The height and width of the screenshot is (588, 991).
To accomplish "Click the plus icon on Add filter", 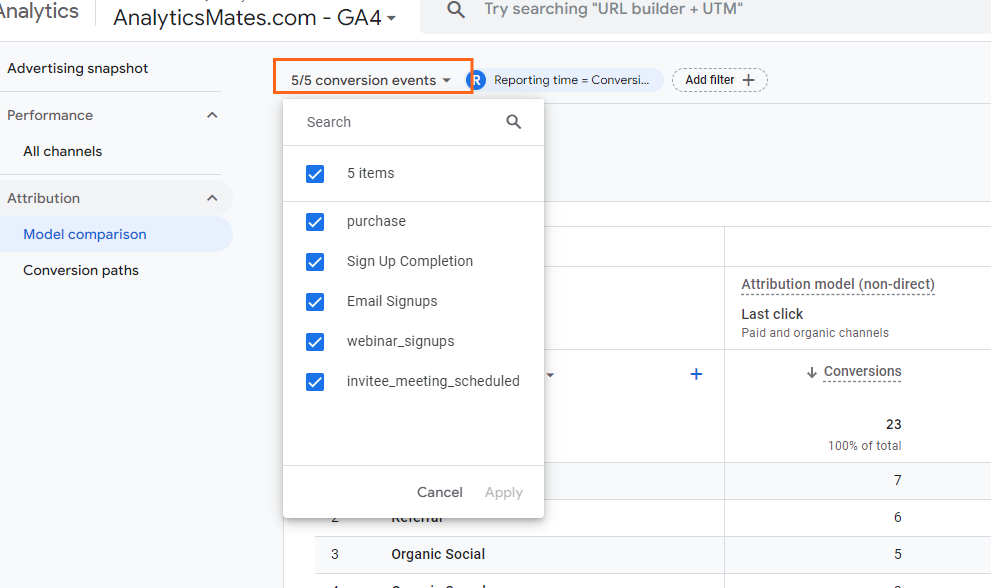I will (748, 80).
